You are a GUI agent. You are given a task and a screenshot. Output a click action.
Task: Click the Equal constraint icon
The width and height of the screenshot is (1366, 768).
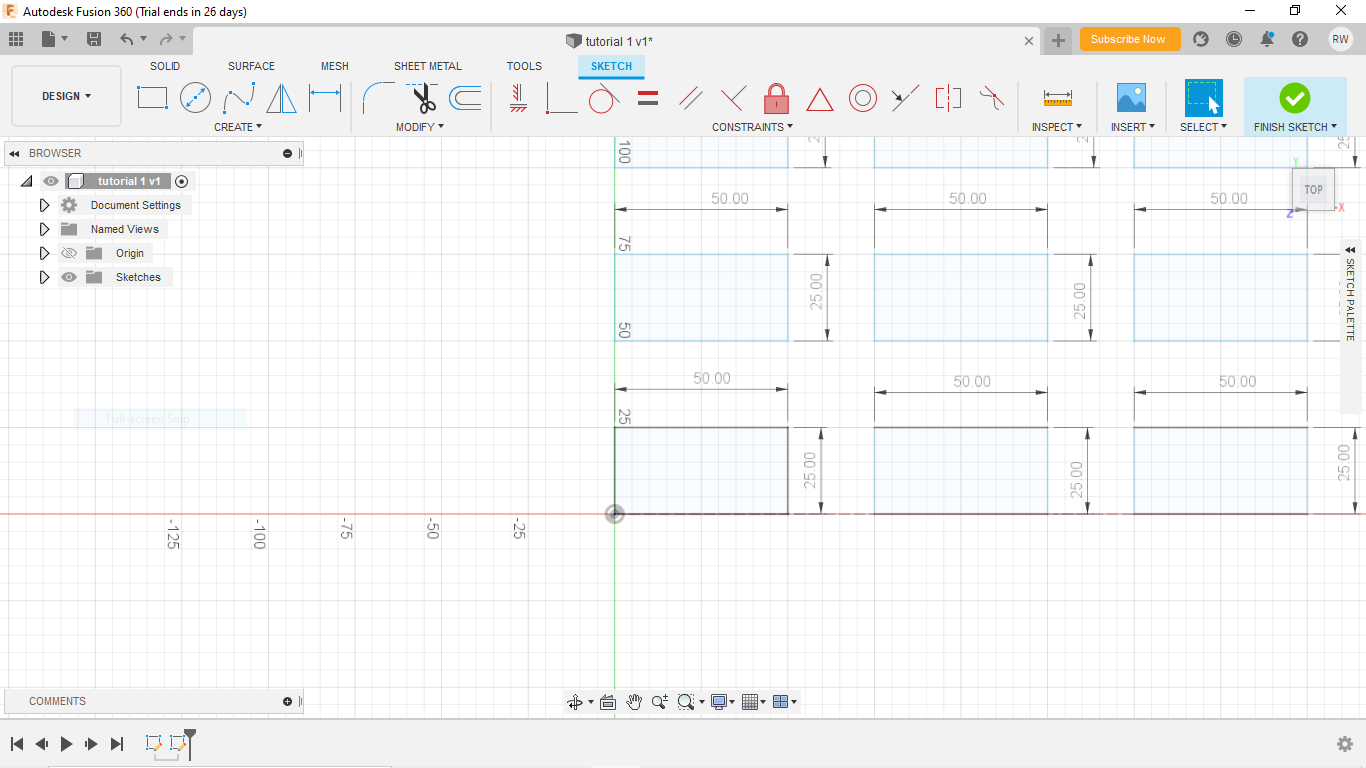click(648, 98)
